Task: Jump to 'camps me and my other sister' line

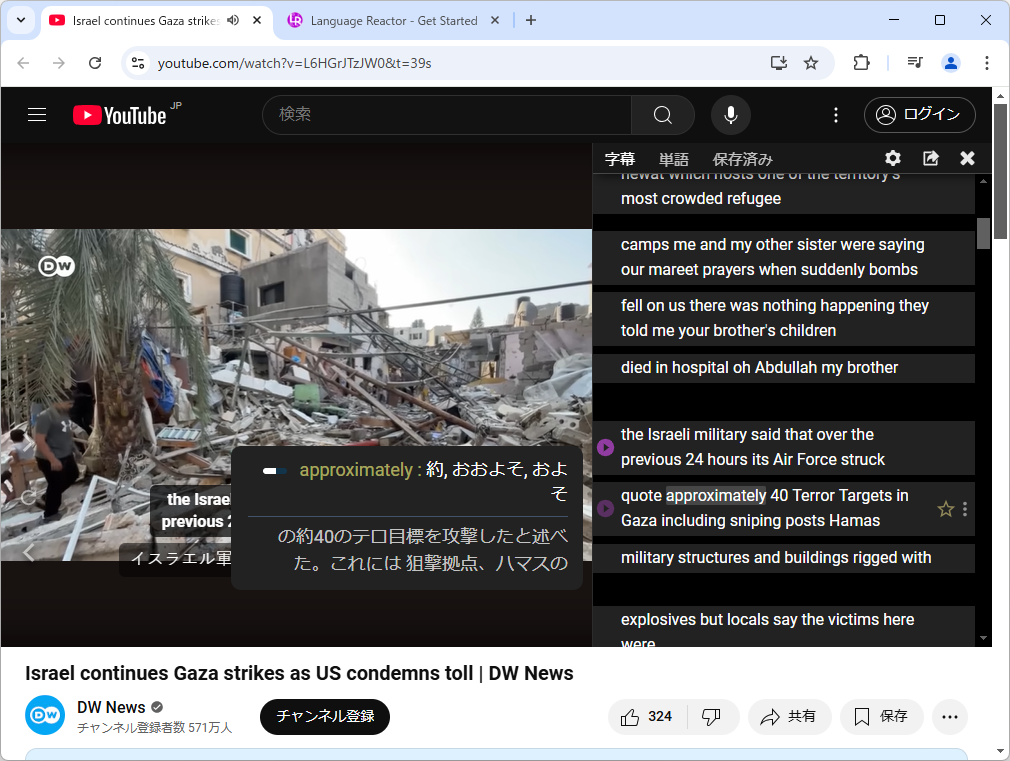Action: click(x=783, y=257)
